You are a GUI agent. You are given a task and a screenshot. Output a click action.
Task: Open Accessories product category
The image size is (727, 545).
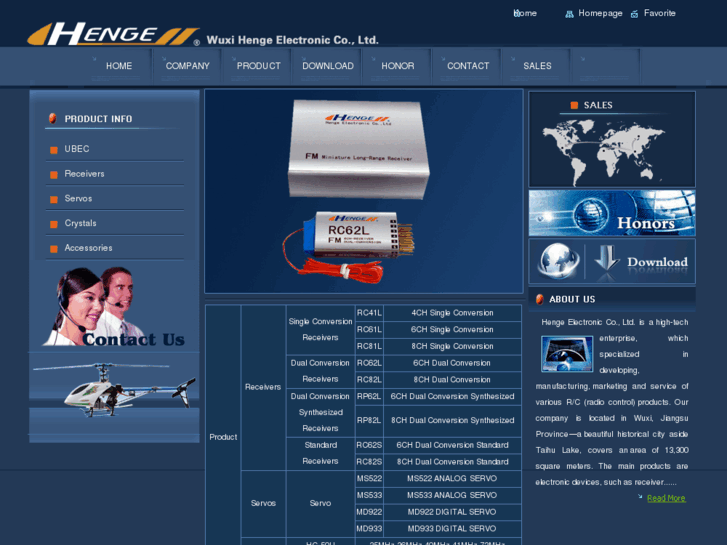pyautogui.click(x=89, y=248)
